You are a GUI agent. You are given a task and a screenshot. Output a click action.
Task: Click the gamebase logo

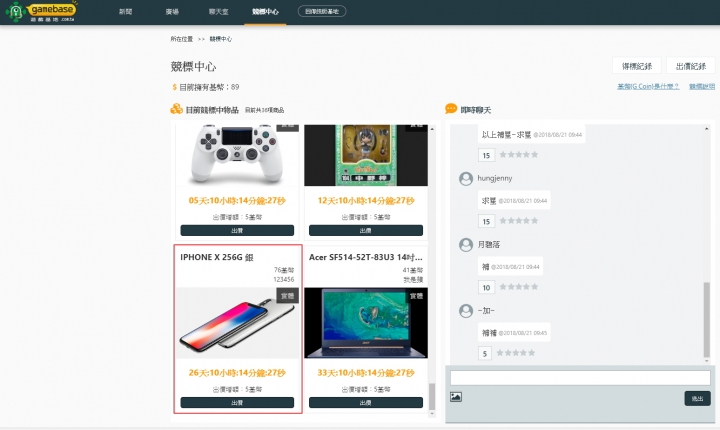coord(41,11)
